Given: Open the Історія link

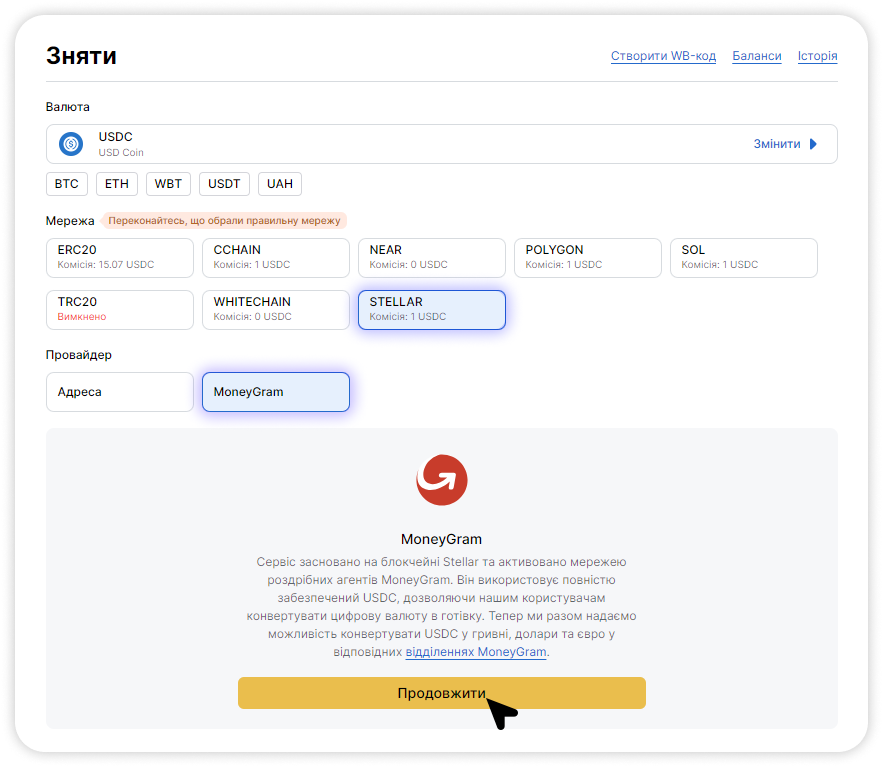Looking at the screenshot, I should (818, 56).
